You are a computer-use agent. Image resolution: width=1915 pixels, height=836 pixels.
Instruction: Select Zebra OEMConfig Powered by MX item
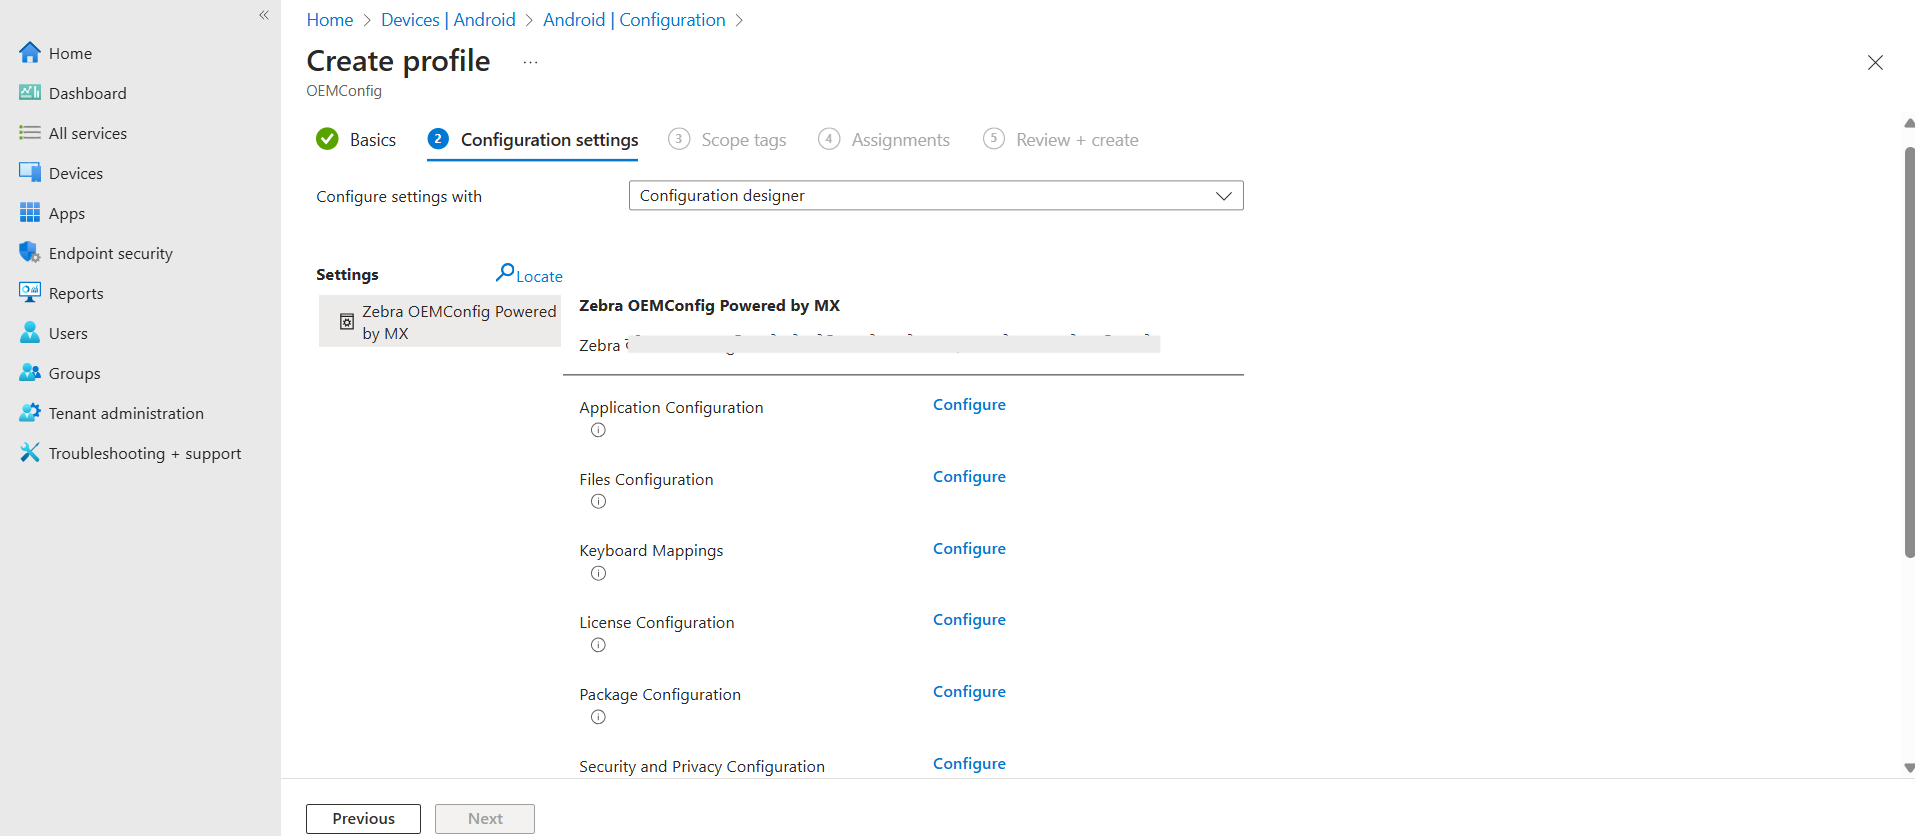point(440,322)
